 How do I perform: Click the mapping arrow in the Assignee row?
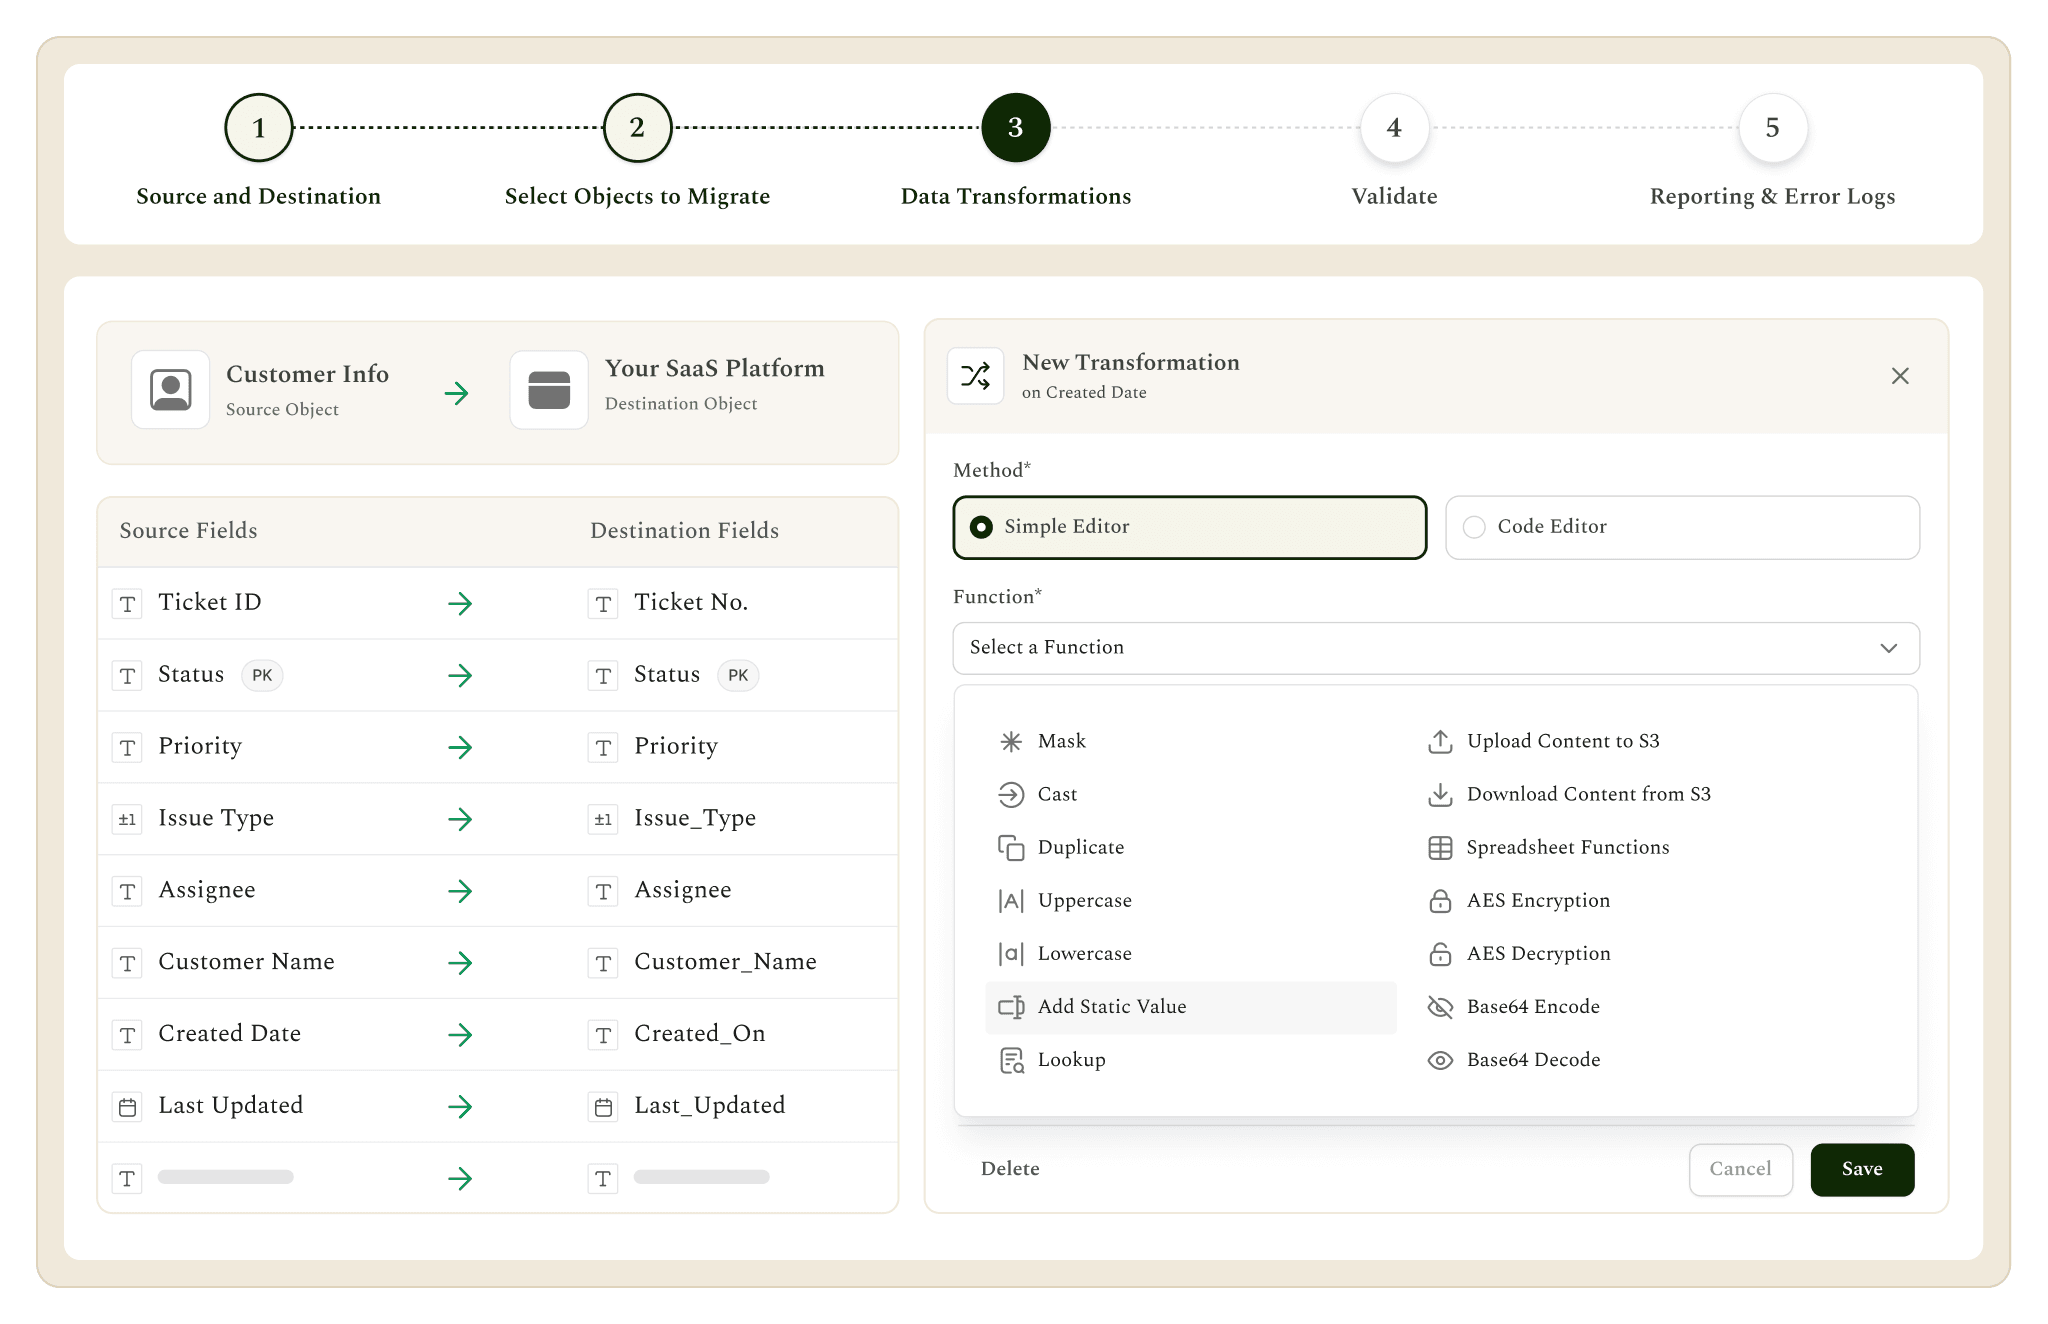click(x=460, y=891)
